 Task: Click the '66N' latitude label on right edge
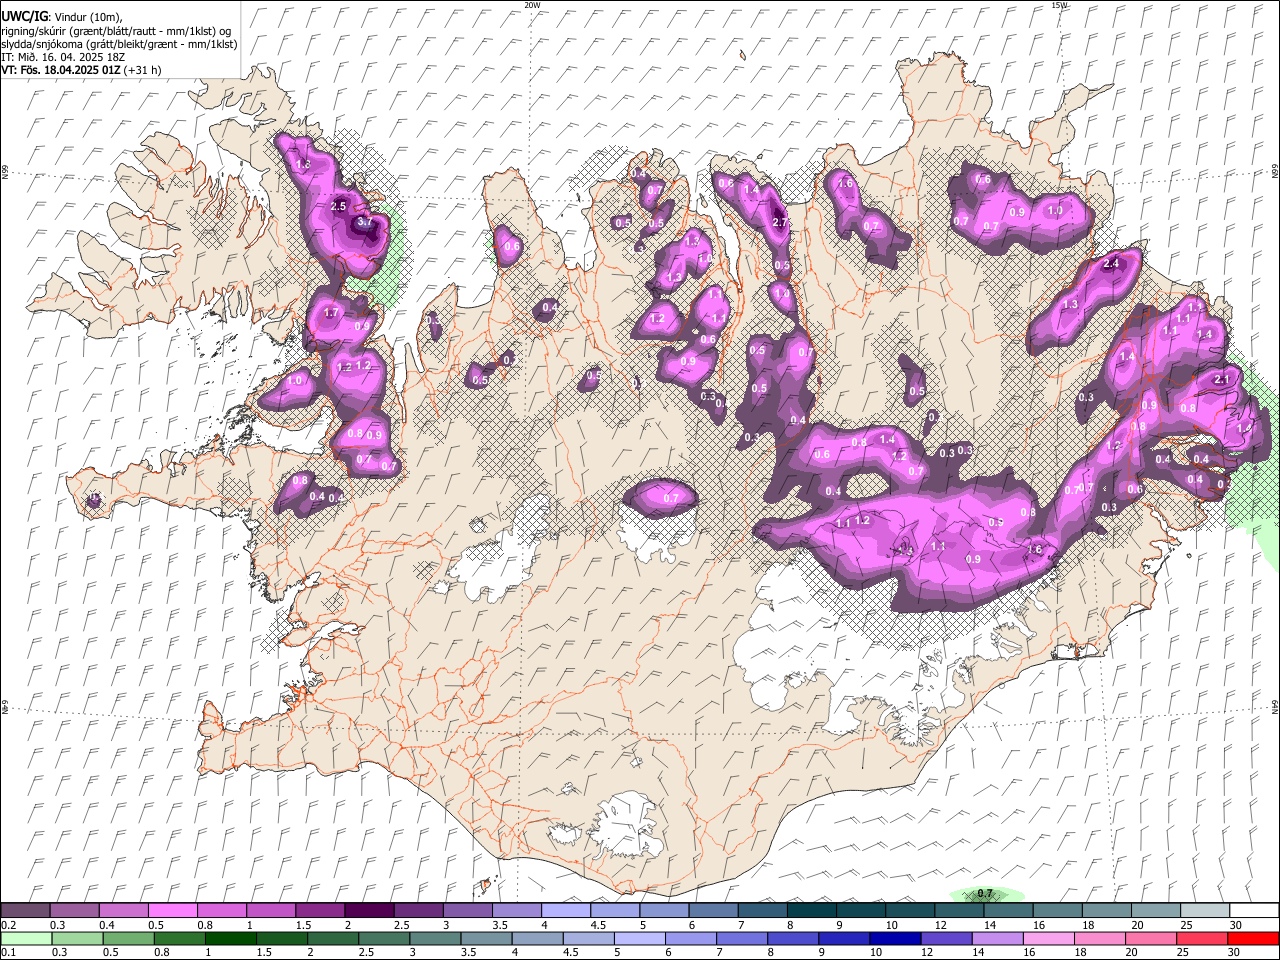tap(1275, 173)
